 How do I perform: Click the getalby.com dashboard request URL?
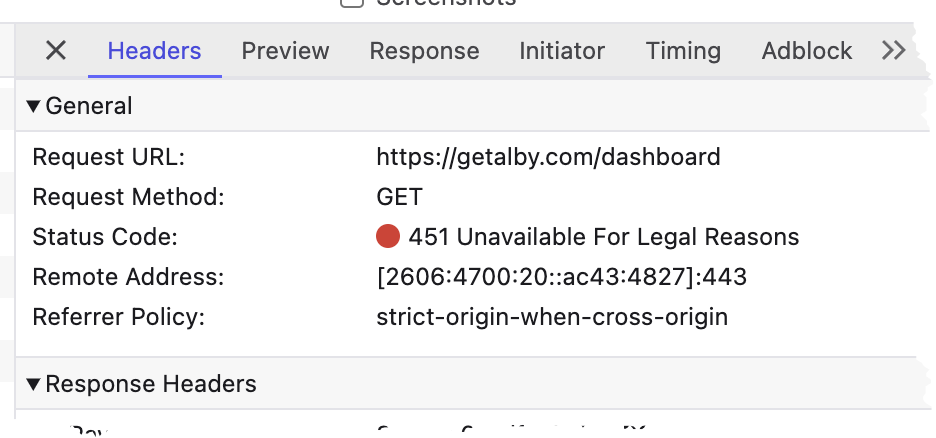coord(548,157)
